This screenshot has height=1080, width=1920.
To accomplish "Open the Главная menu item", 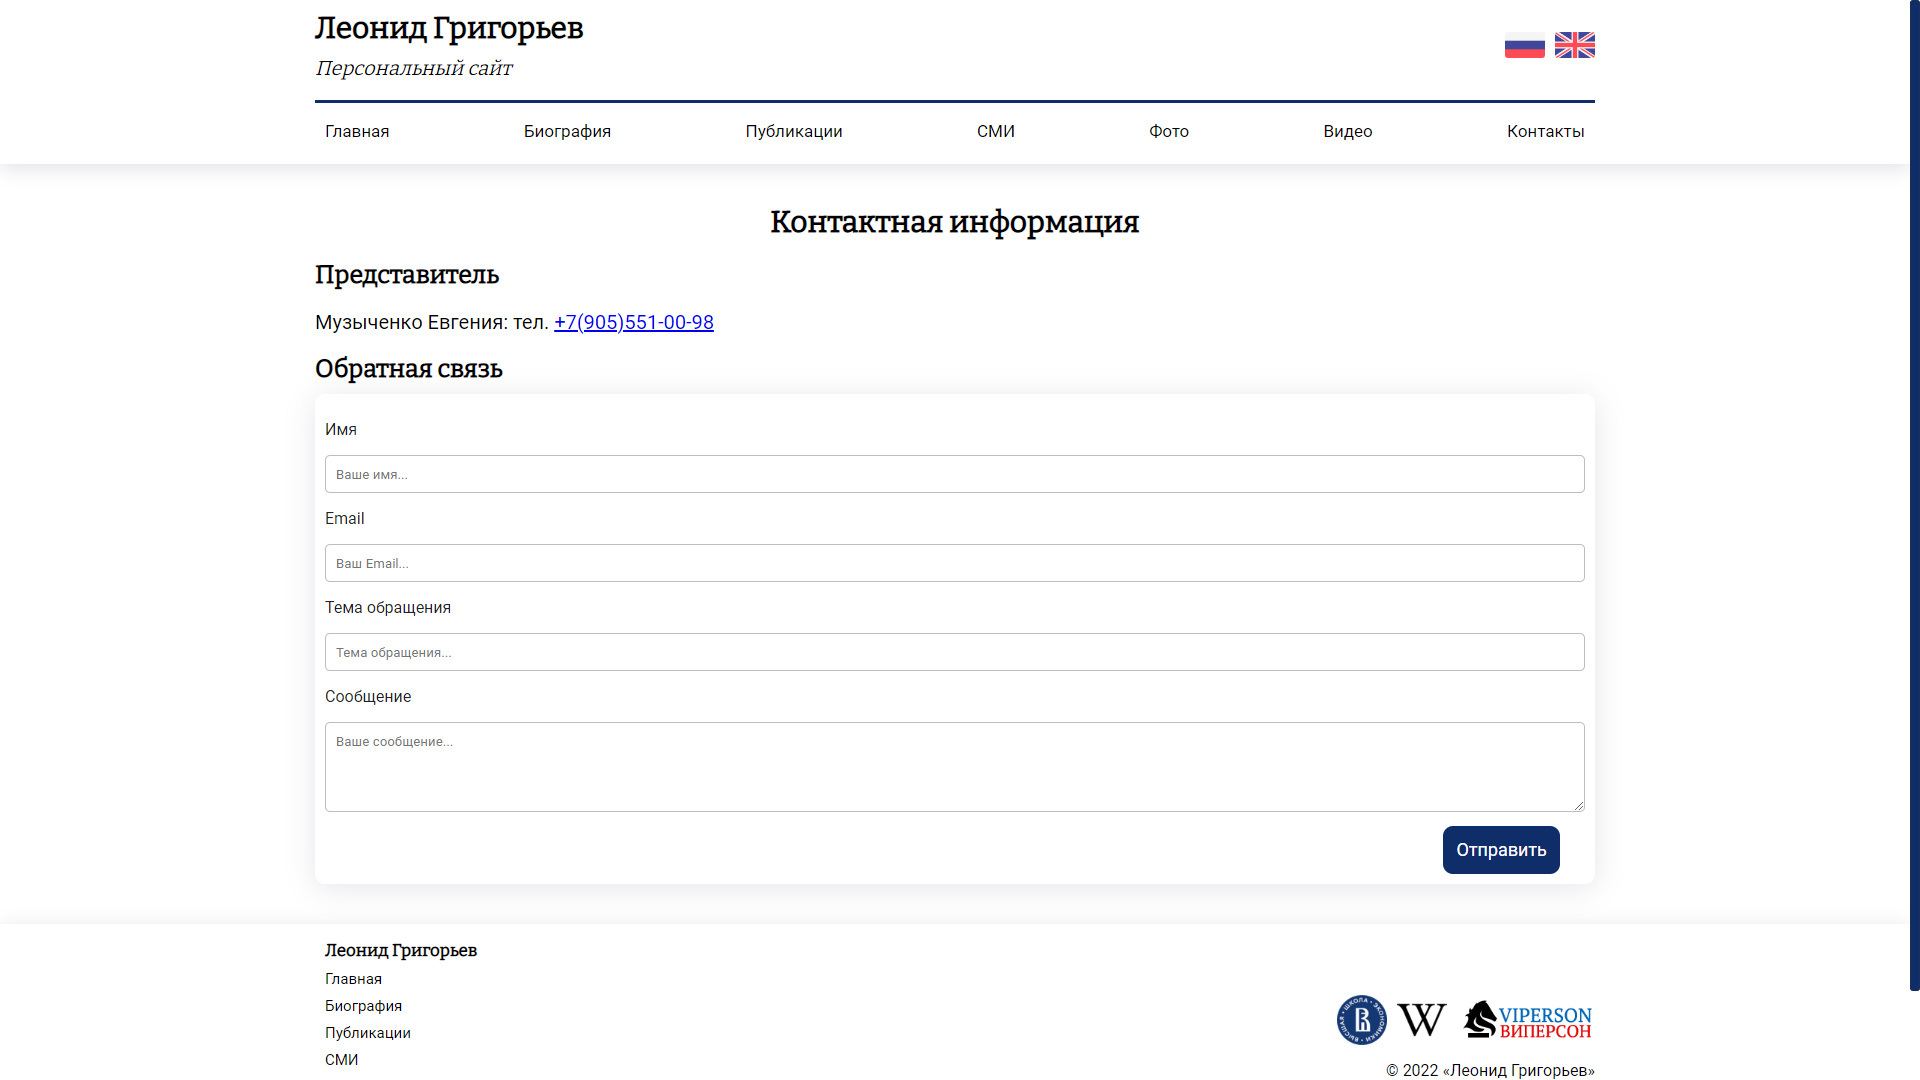I will point(357,132).
